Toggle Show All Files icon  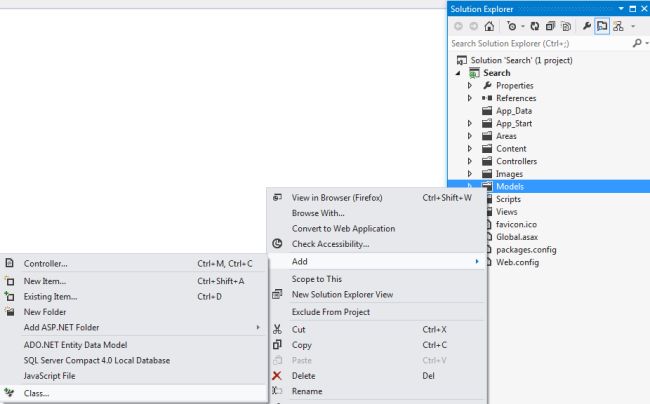[x=566, y=27]
